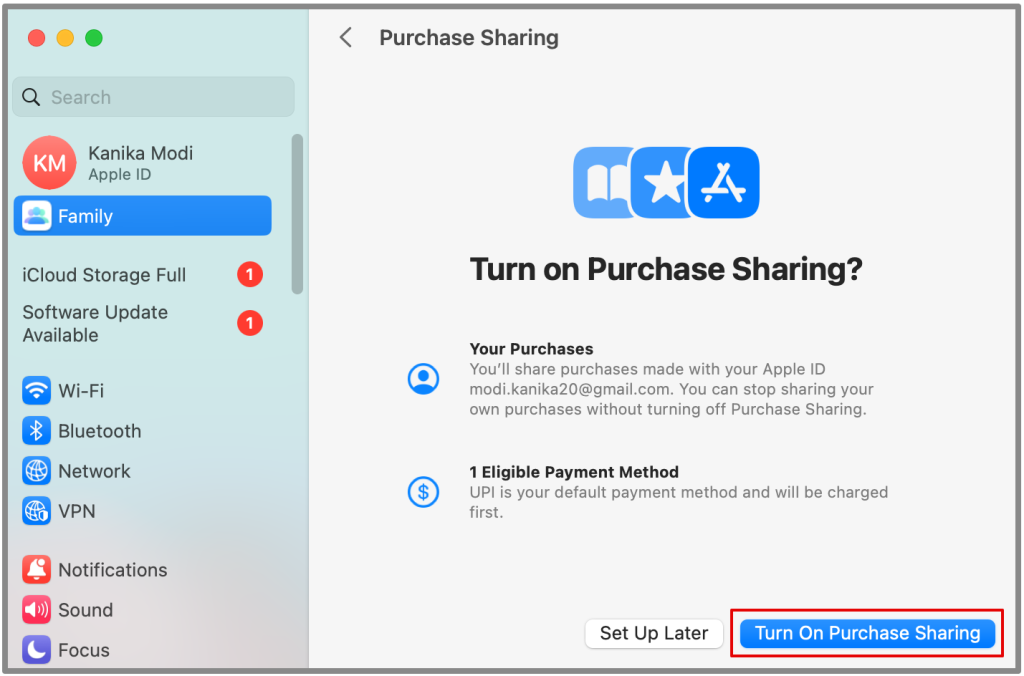Click the green full-screen window button
The height and width of the screenshot is (676, 1024).
94,38
